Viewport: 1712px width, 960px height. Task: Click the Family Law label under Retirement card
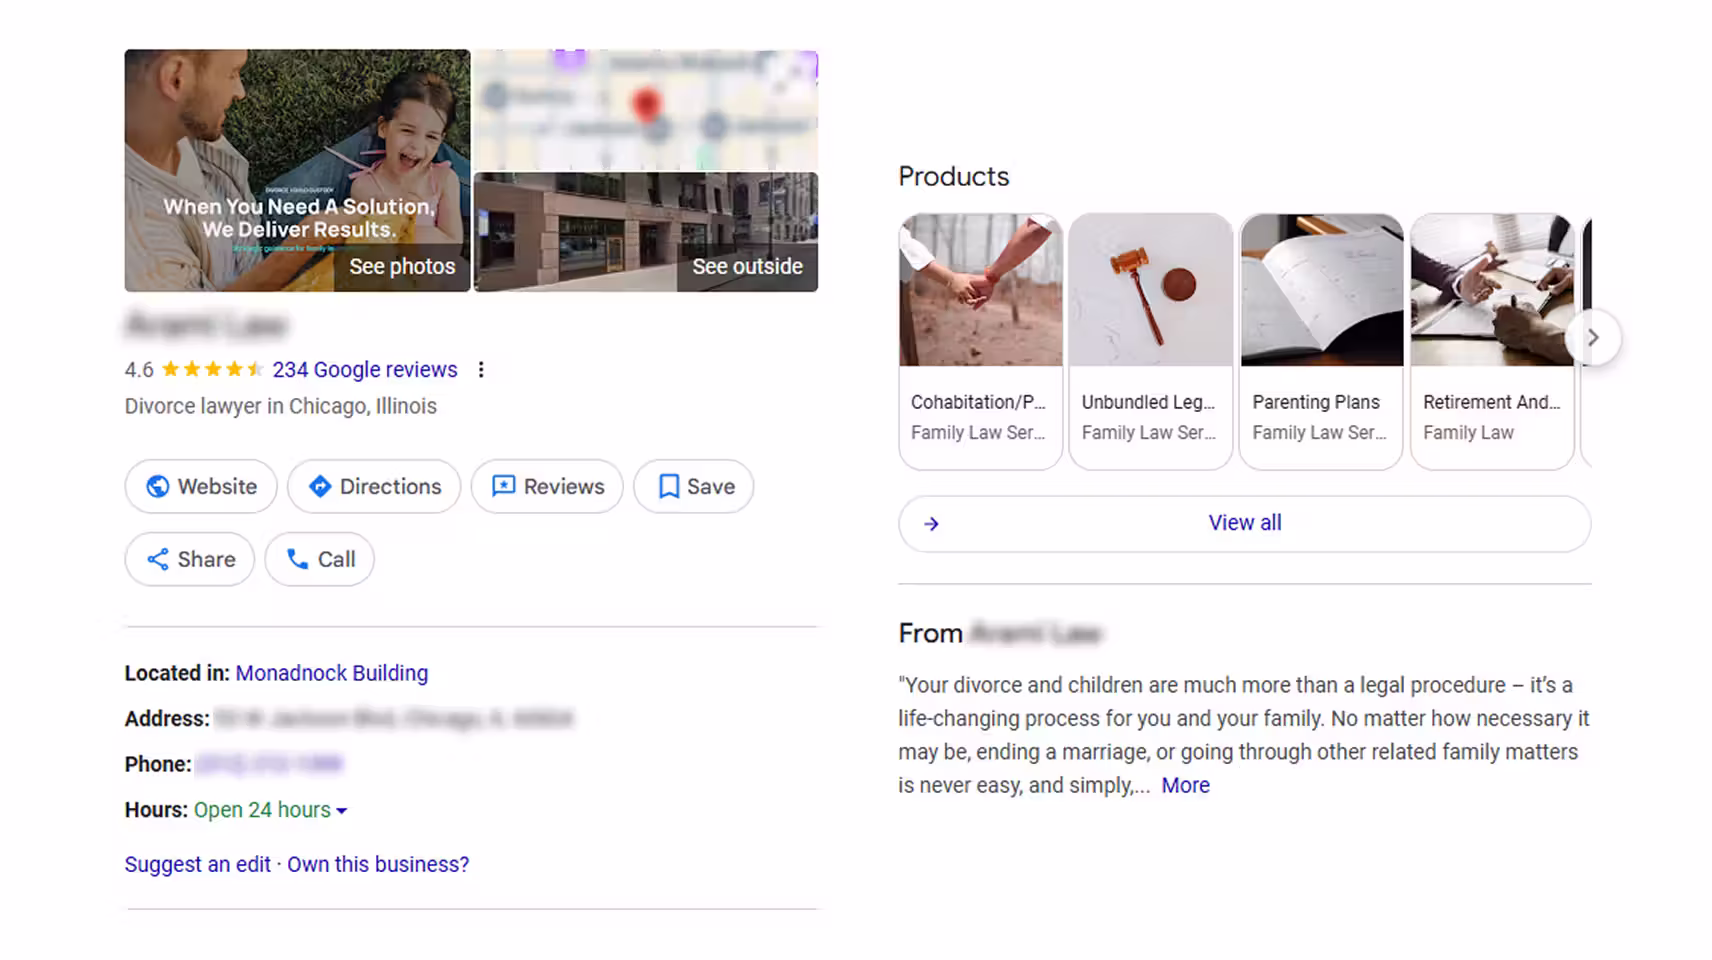(x=1468, y=433)
